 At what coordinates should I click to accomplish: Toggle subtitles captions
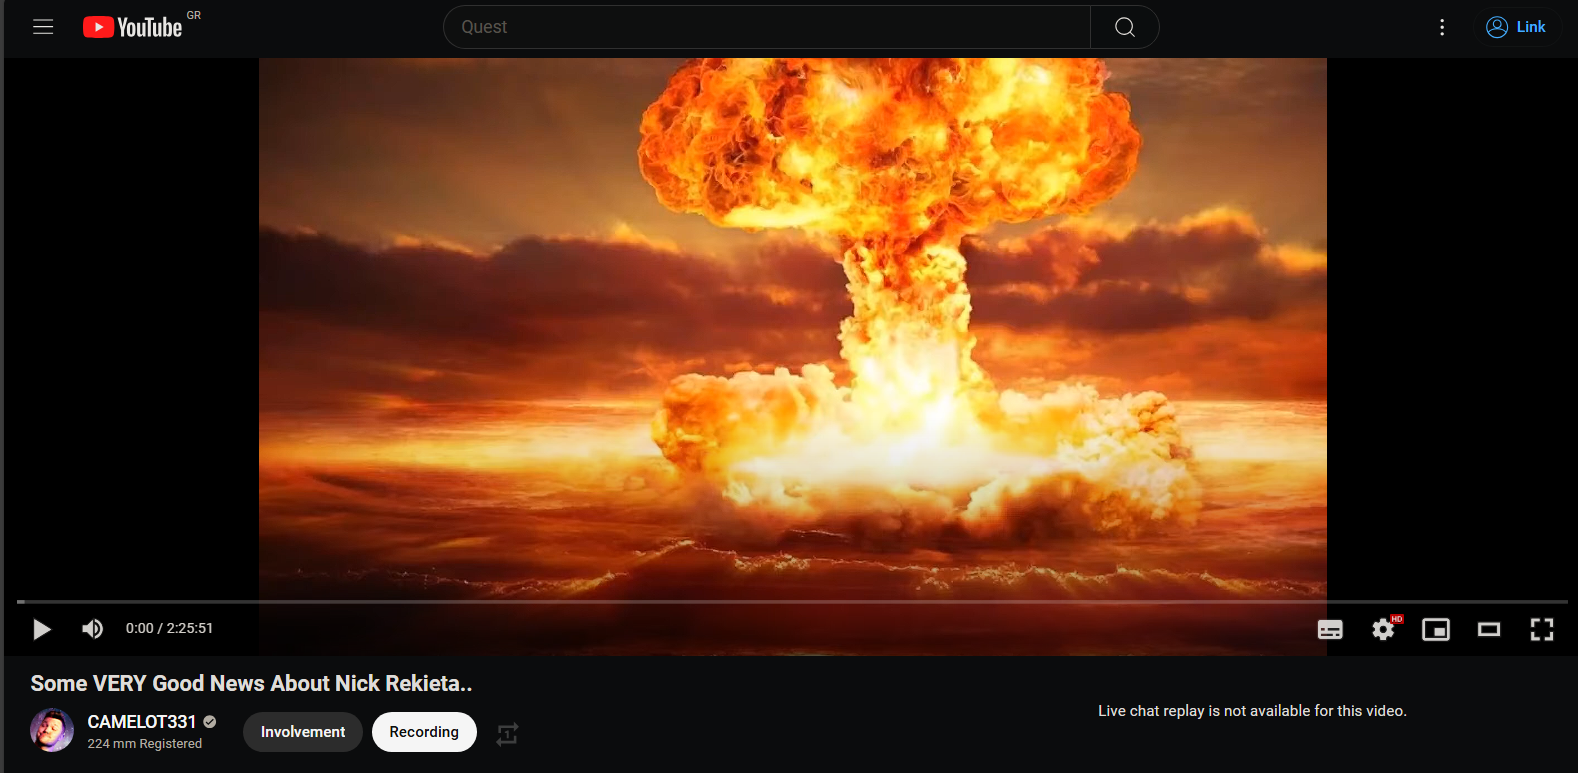click(1330, 629)
